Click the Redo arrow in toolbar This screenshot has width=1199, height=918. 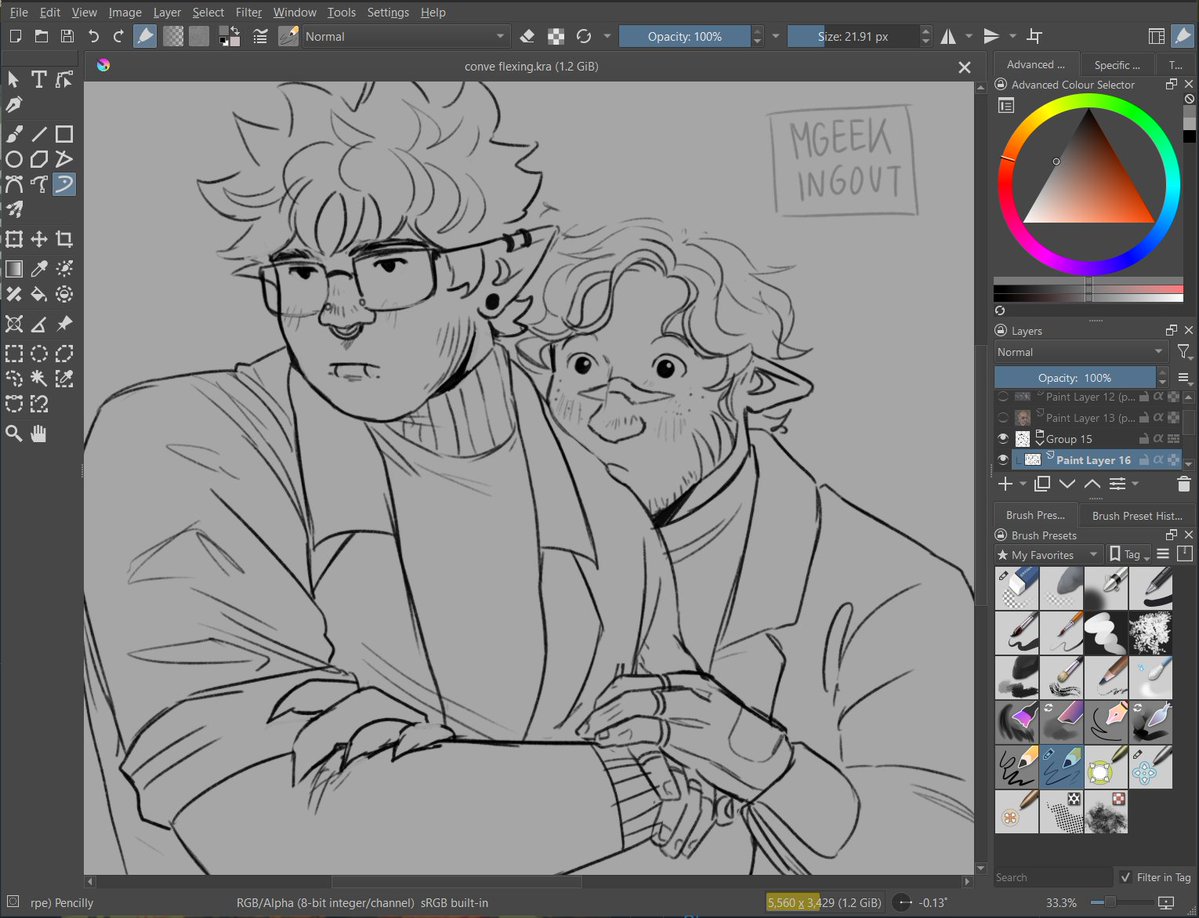click(x=119, y=36)
